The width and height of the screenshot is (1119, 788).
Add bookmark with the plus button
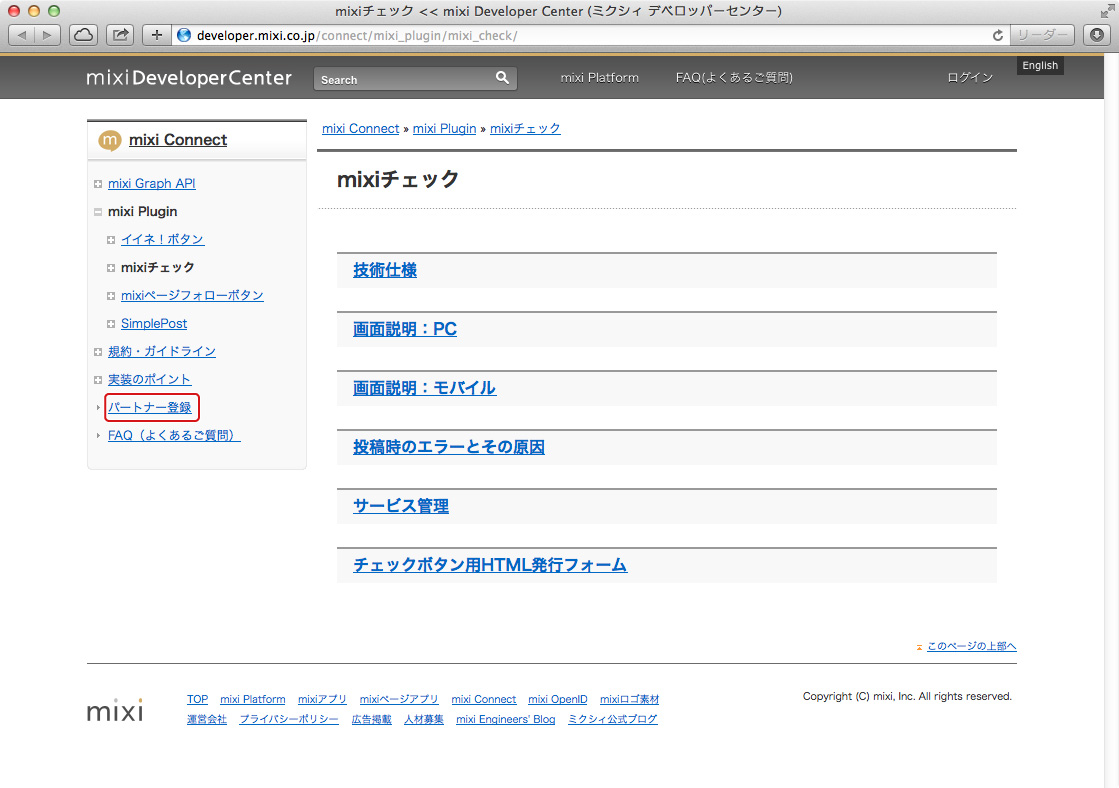click(157, 35)
